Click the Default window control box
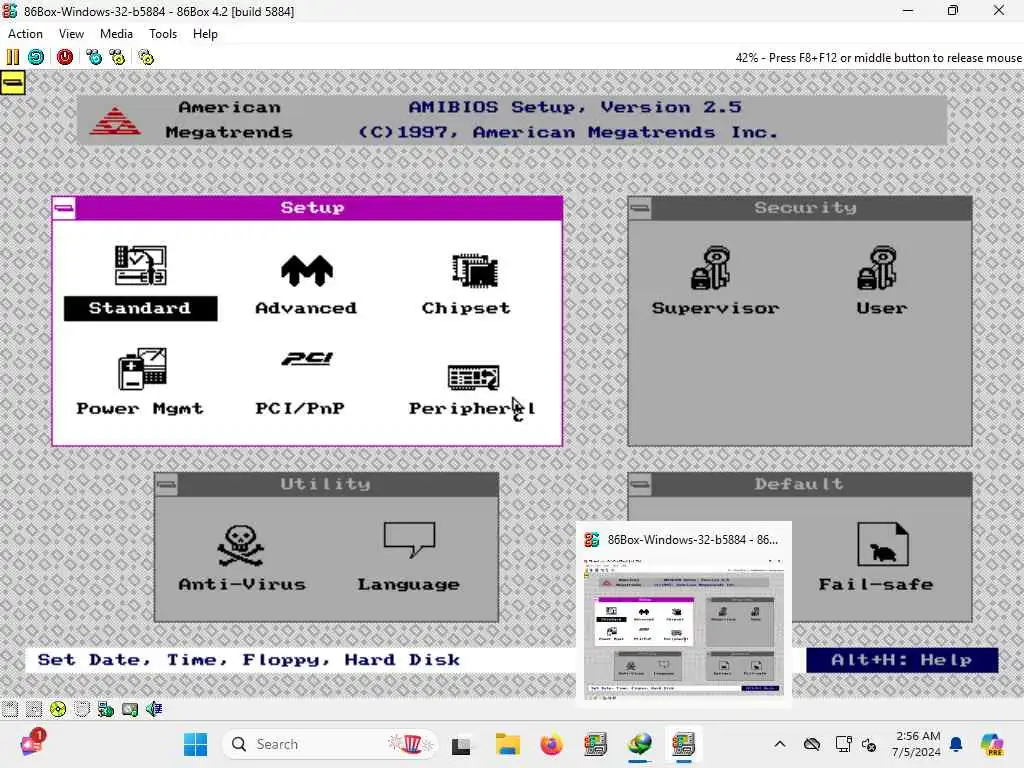1024x768 pixels. click(640, 485)
